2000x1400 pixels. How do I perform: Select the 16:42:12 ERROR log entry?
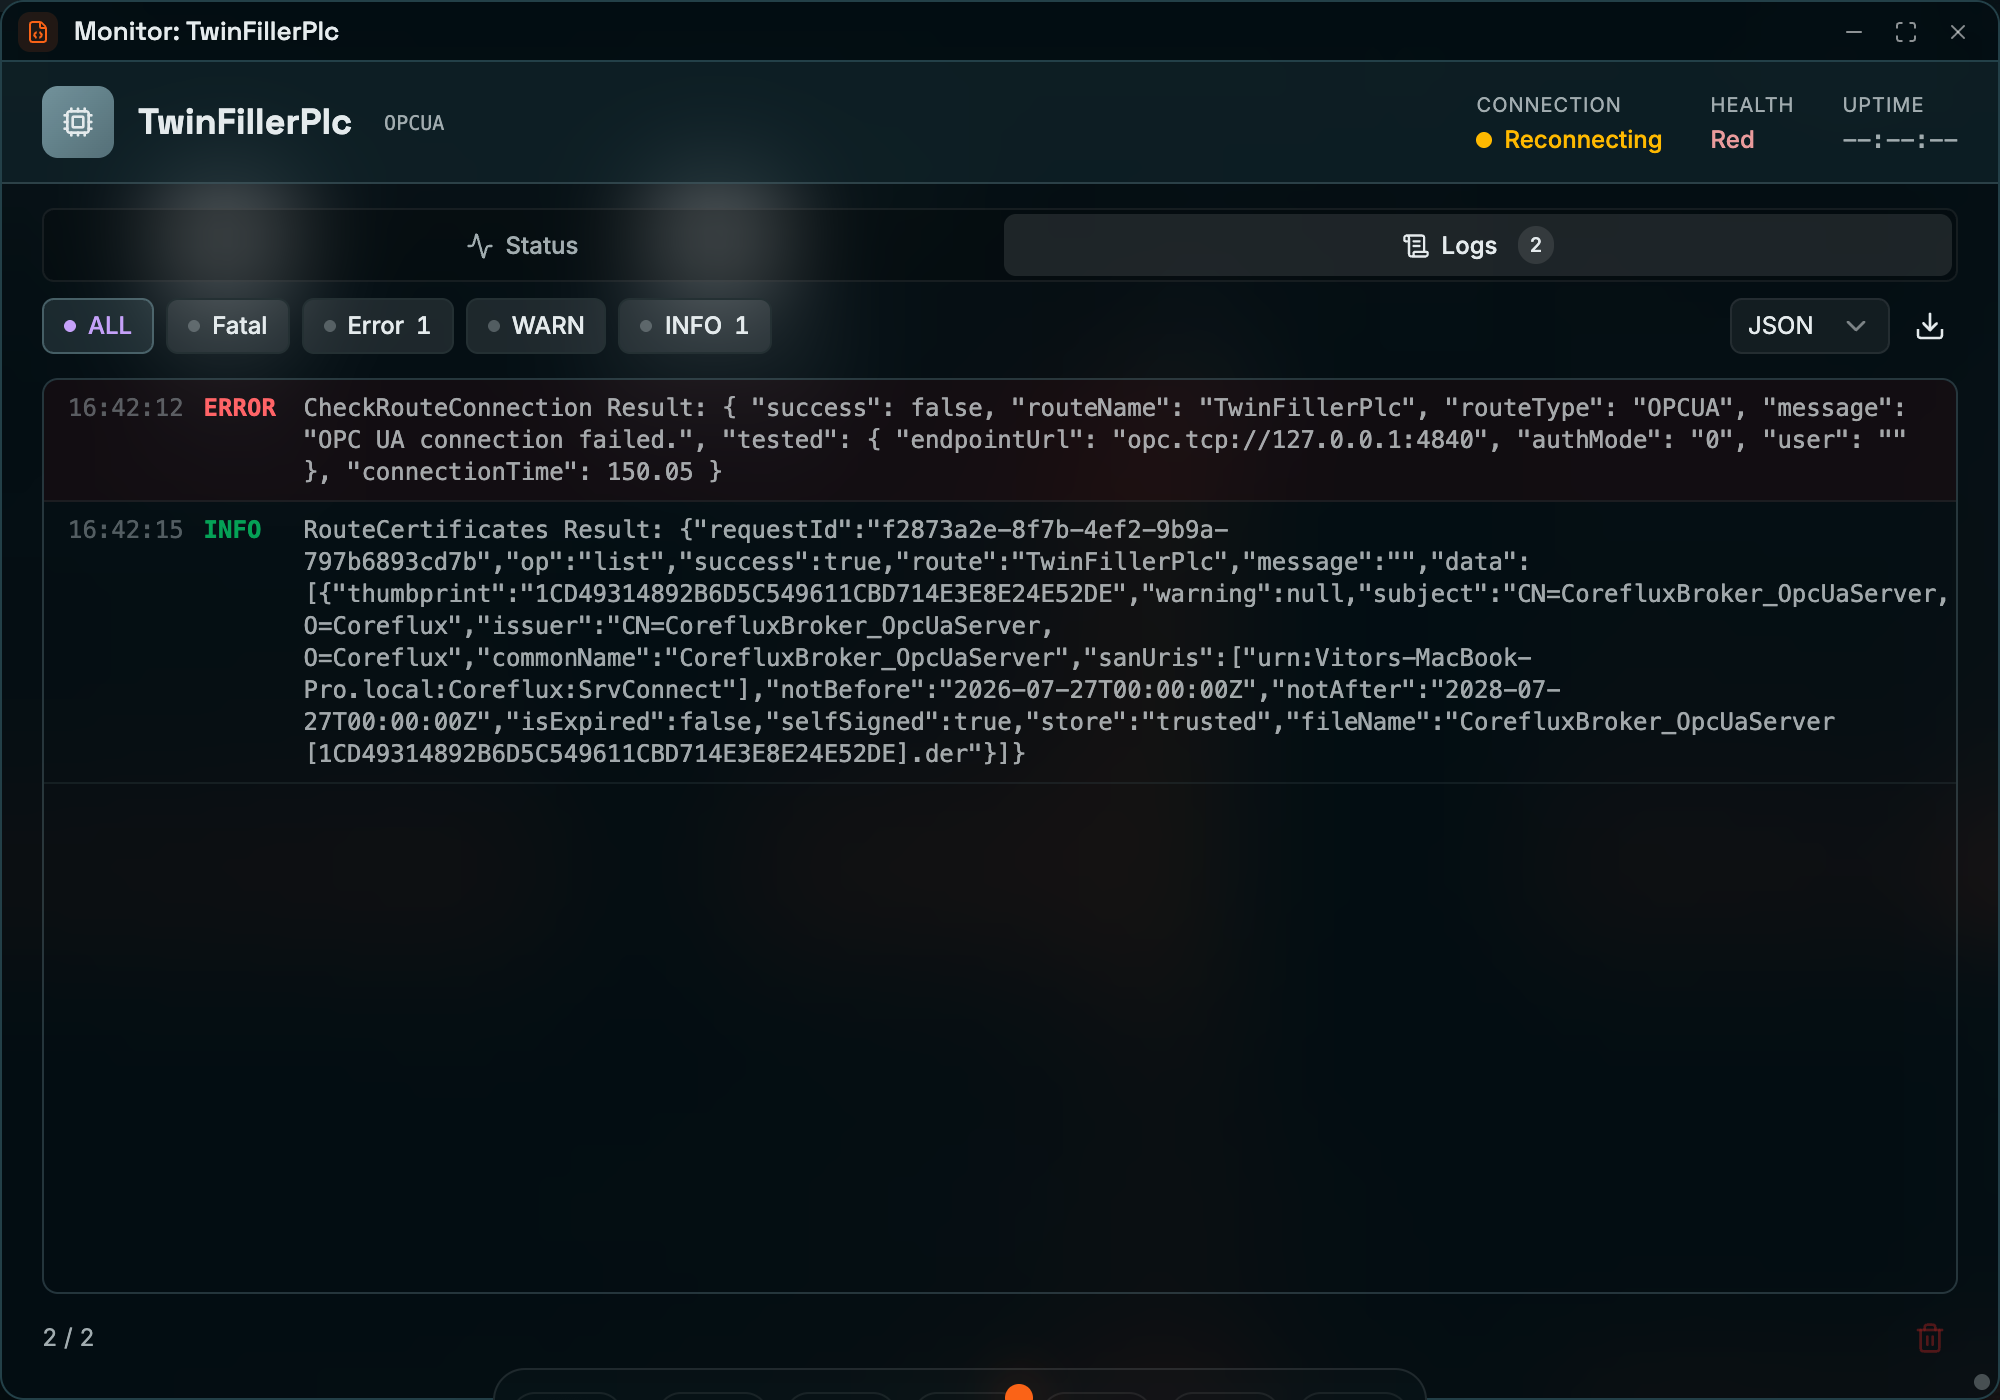(x=999, y=440)
